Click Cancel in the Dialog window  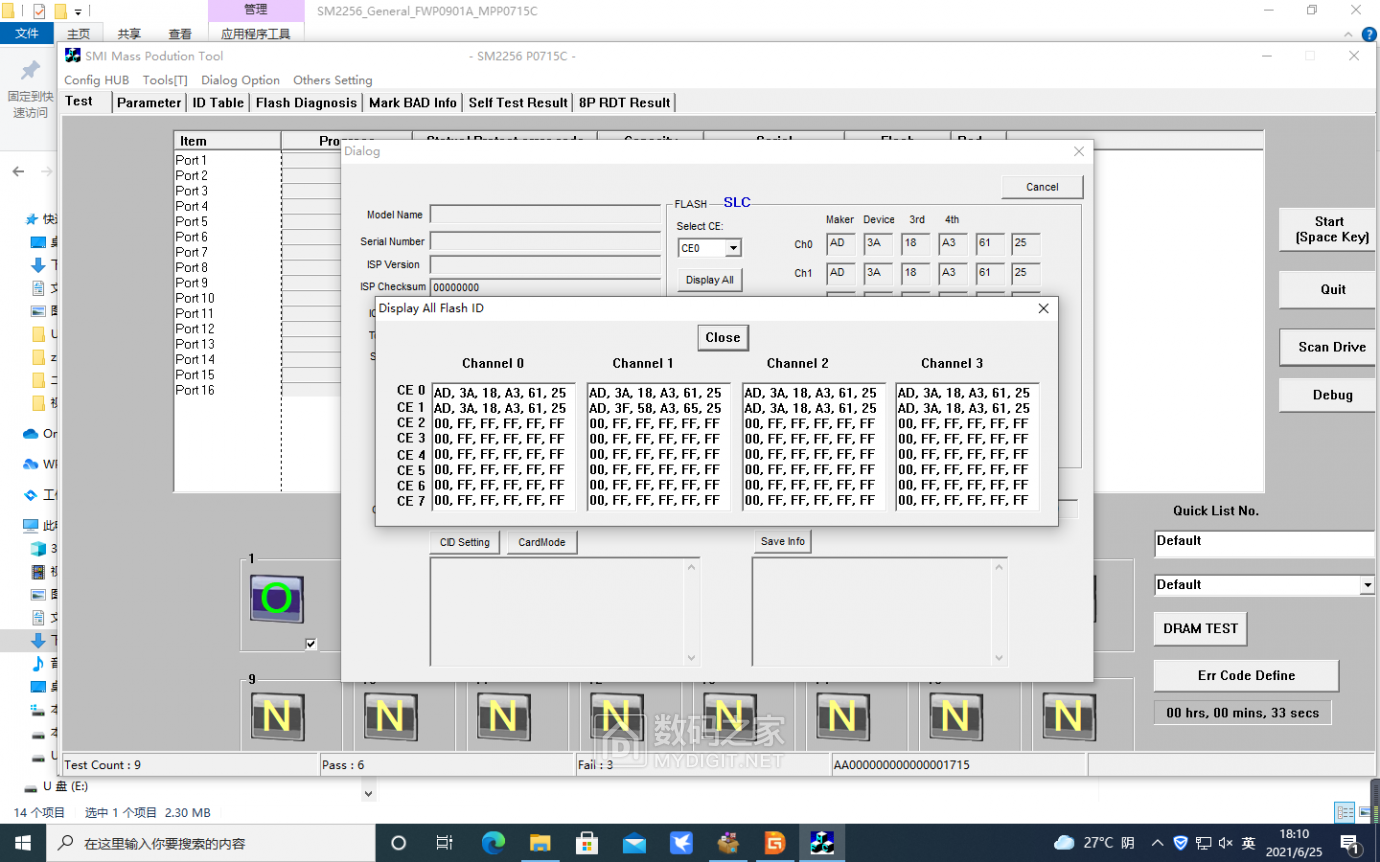(1042, 187)
